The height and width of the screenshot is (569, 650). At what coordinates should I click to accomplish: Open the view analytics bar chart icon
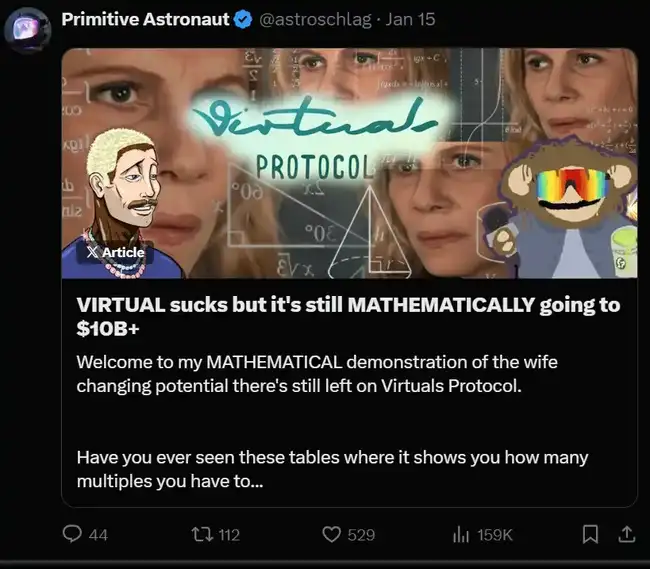coord(461,535)
